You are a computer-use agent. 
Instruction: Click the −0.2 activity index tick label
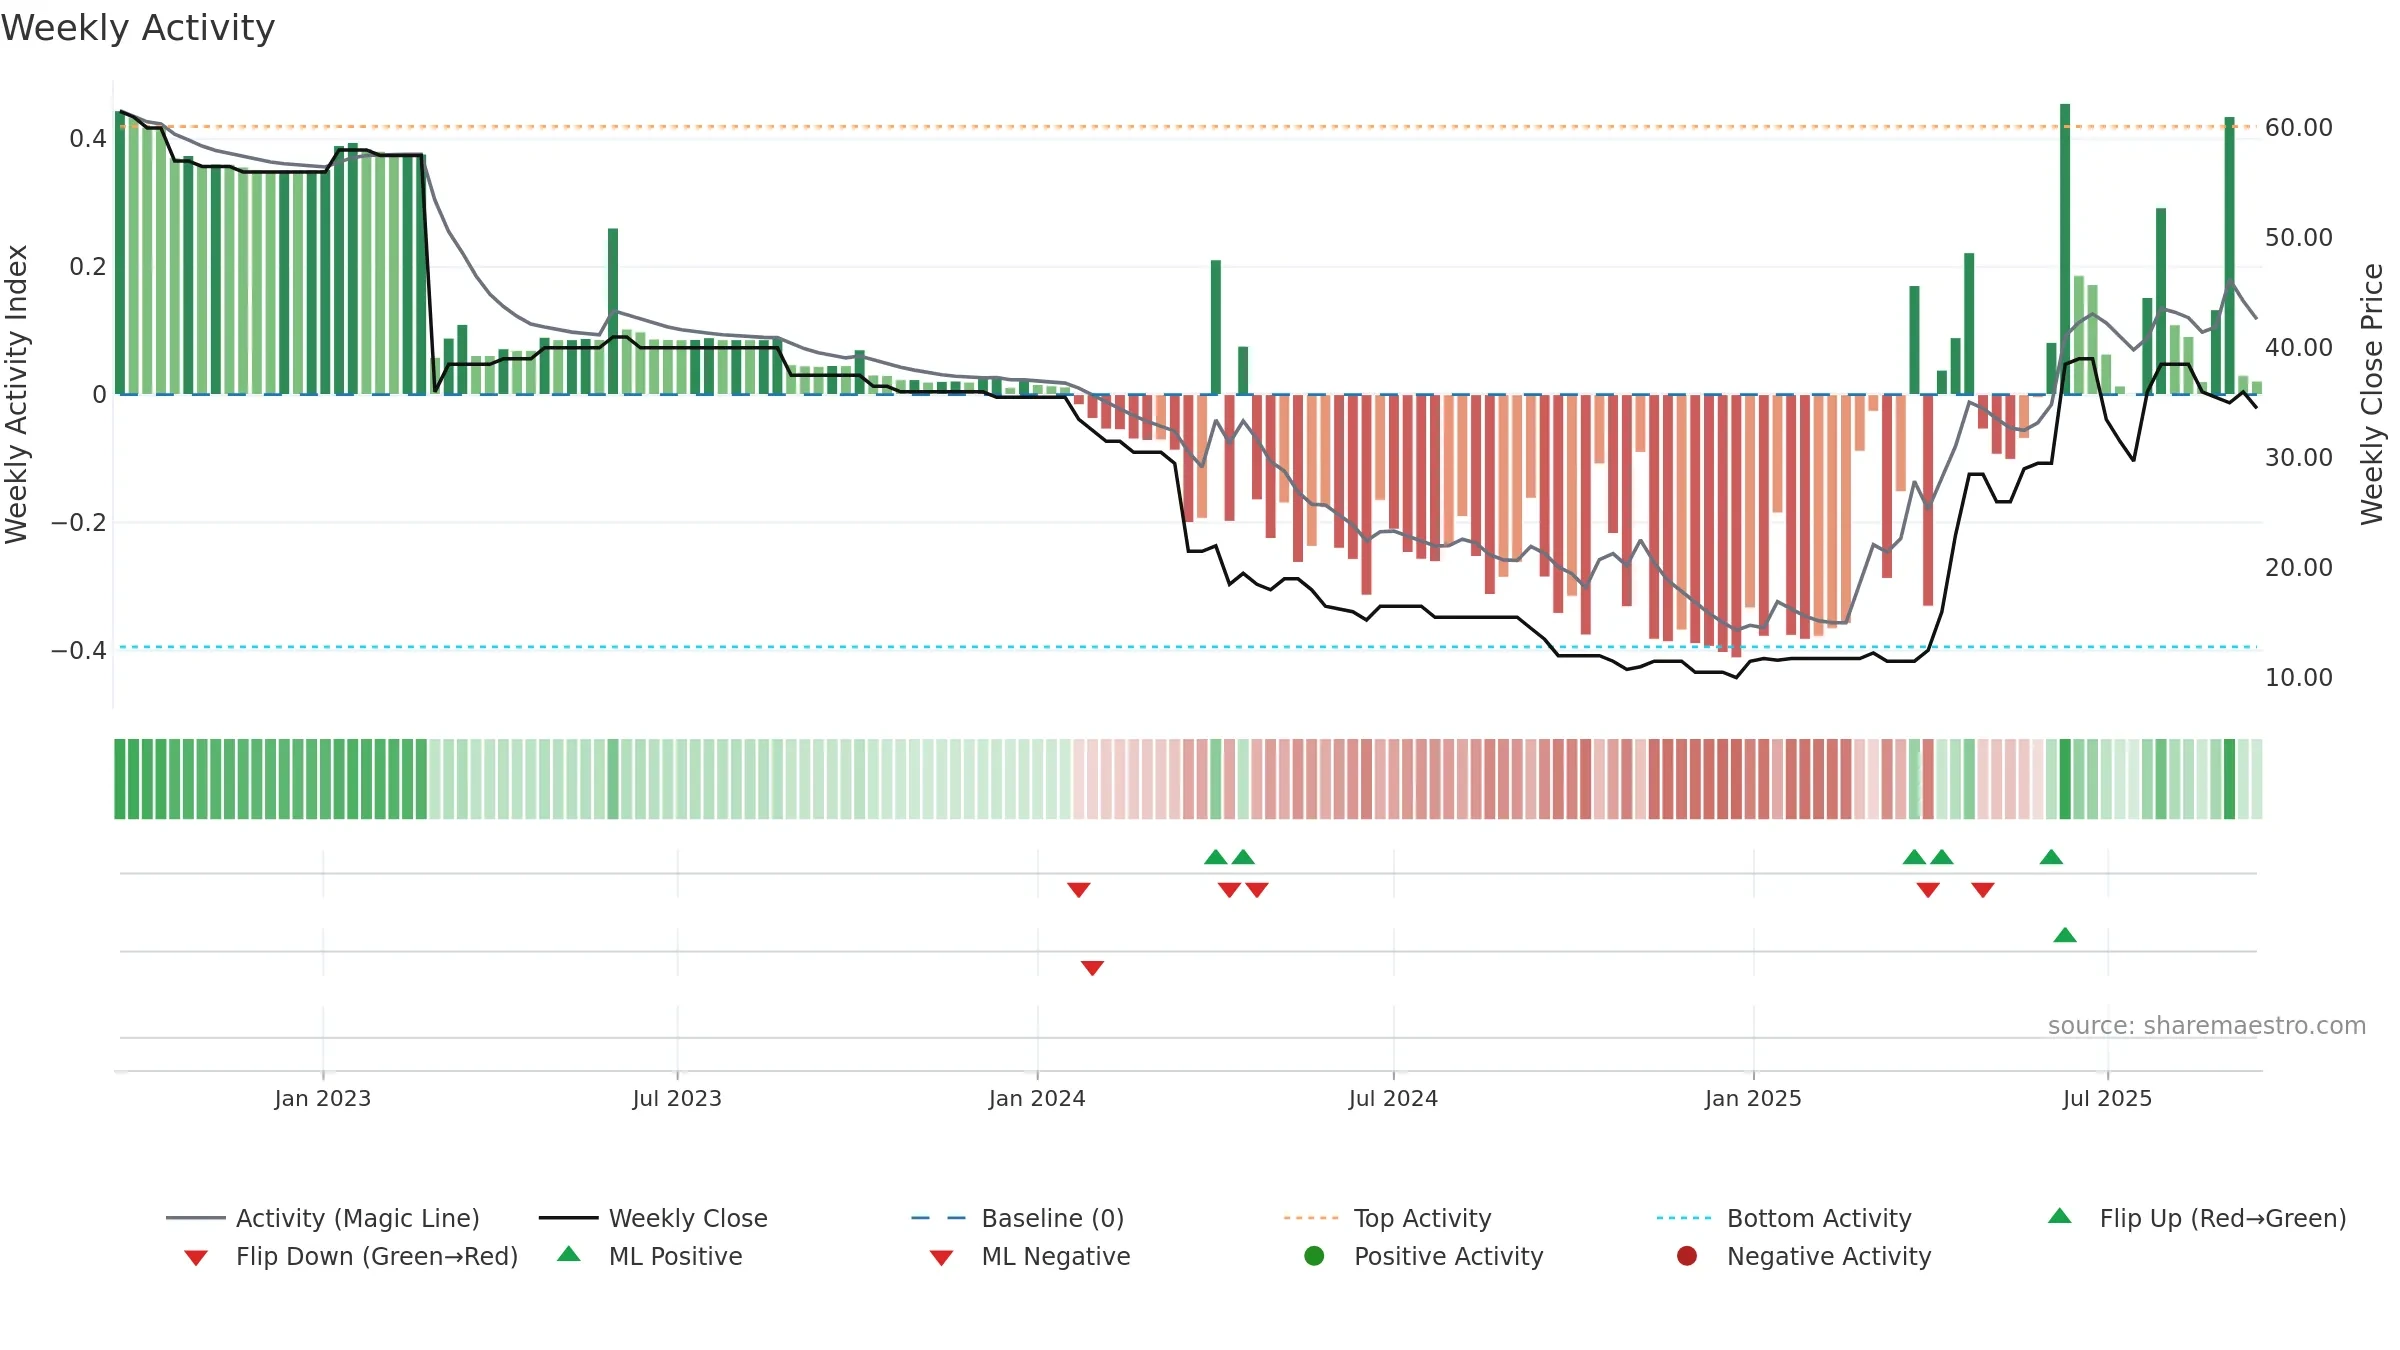tap(79, 522)
